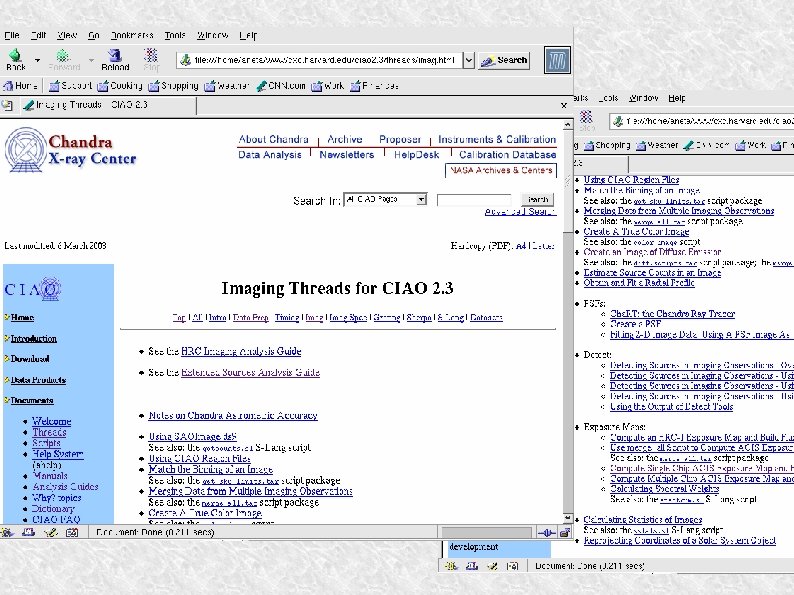Open the Support bookmark folder
Viewport: 794px width, 595px height.
[x=70, y=86]
